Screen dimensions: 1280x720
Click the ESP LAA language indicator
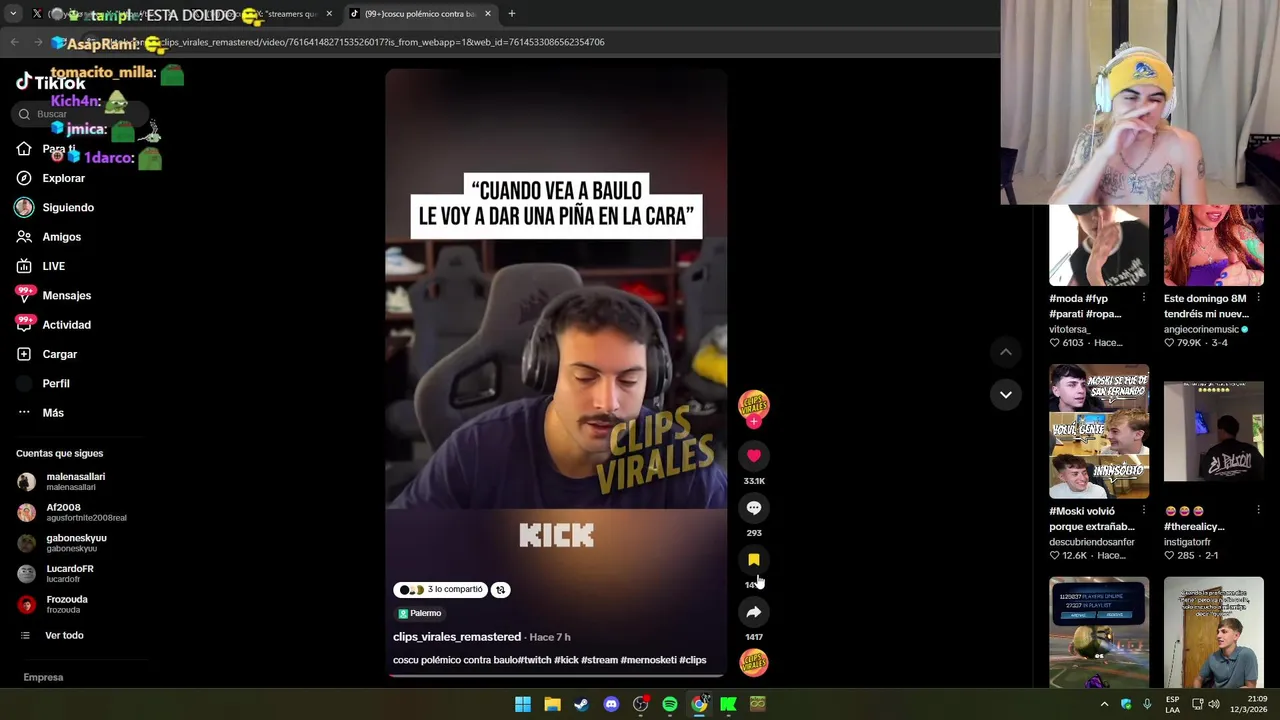point(1172,704)
